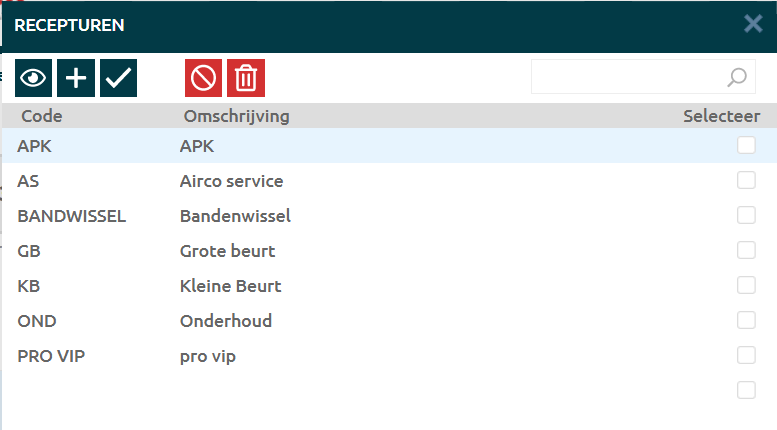Viewport: 777px width, 430px height.
Task: Check the Grote beurt checkbox
Action: tap(746, 251)
